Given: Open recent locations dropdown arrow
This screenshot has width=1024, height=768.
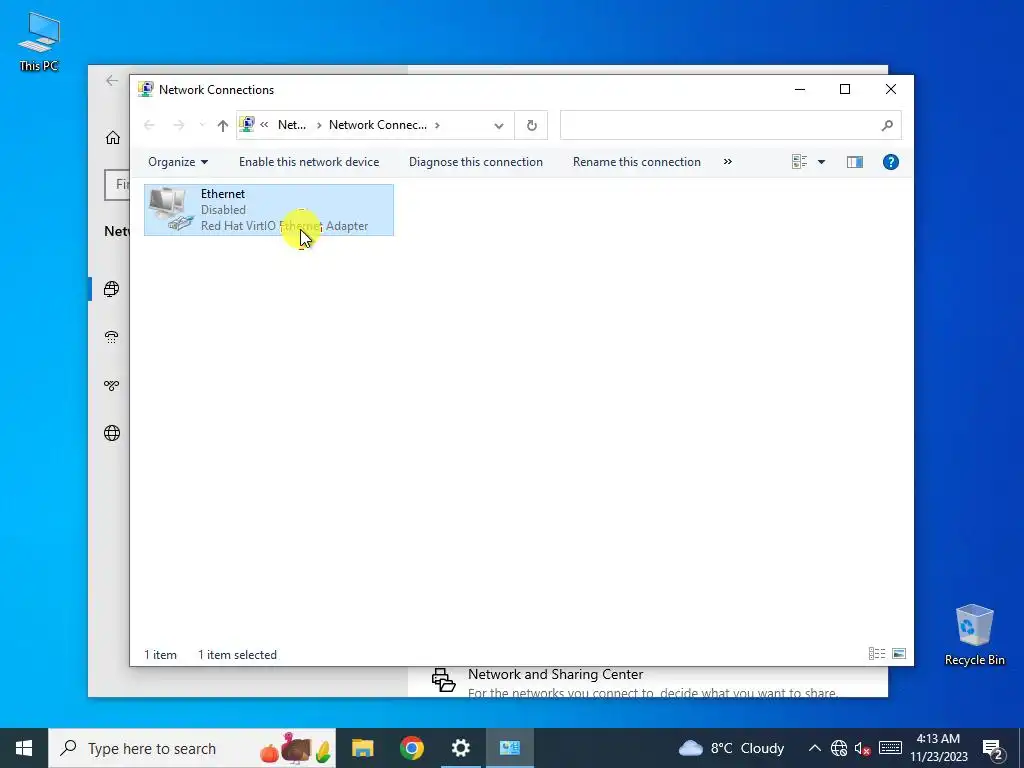Looking at the screenshot, I should tap(202, 125).
